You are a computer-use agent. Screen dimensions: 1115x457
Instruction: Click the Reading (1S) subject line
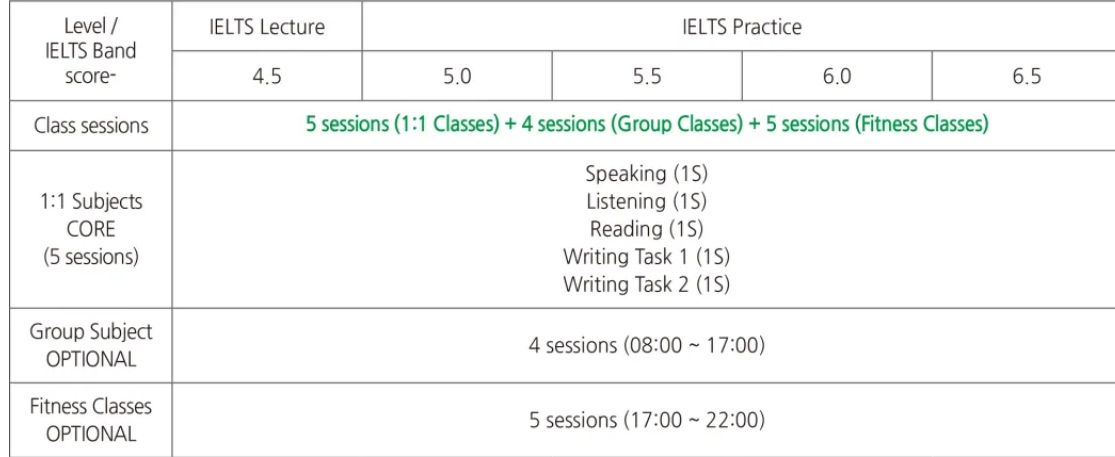pos(646,229)
